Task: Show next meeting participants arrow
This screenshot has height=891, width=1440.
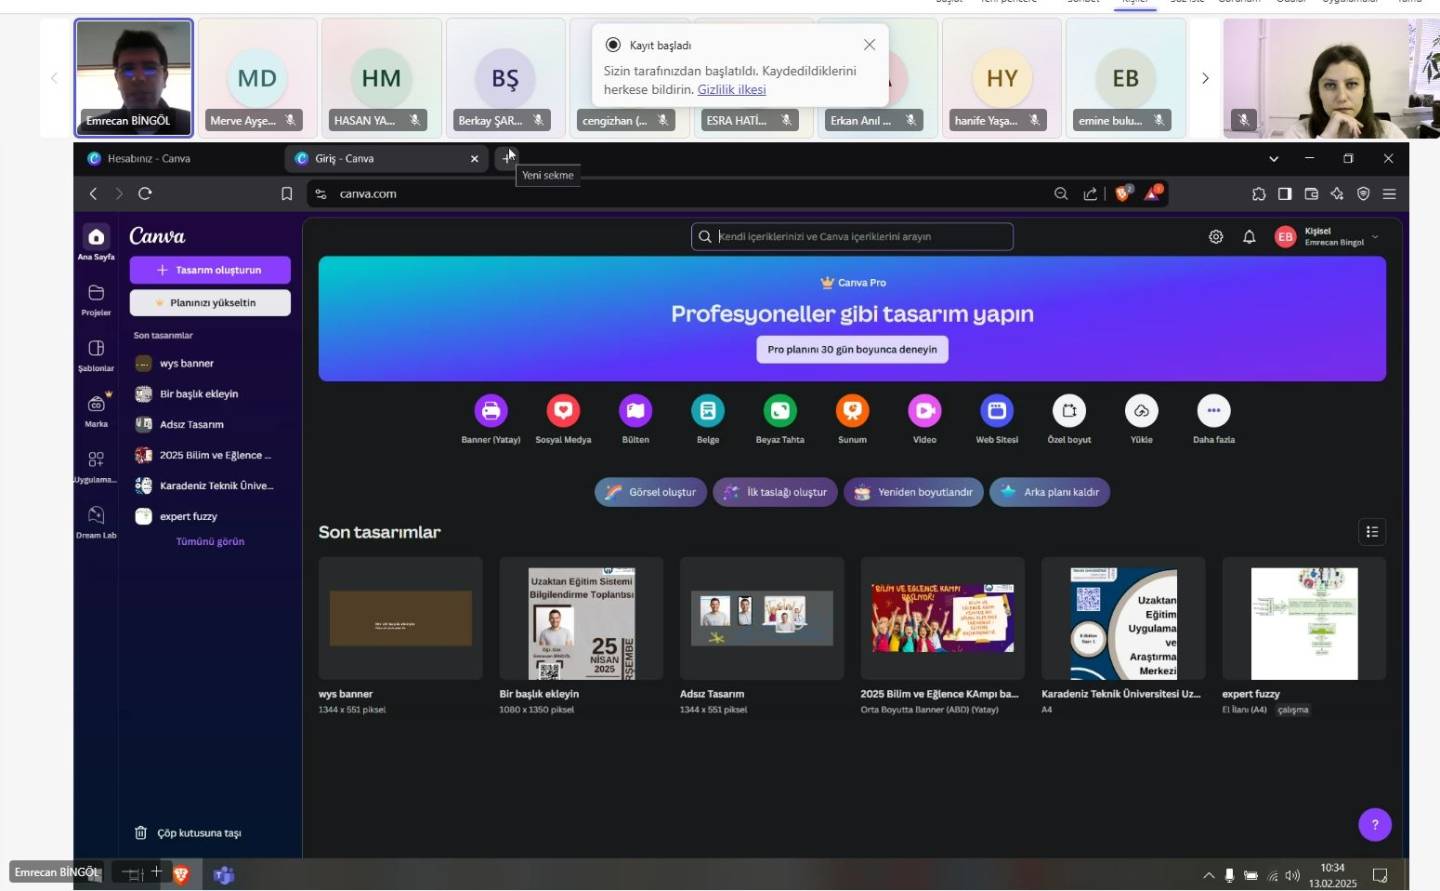Action: (x=1205, y=78)
